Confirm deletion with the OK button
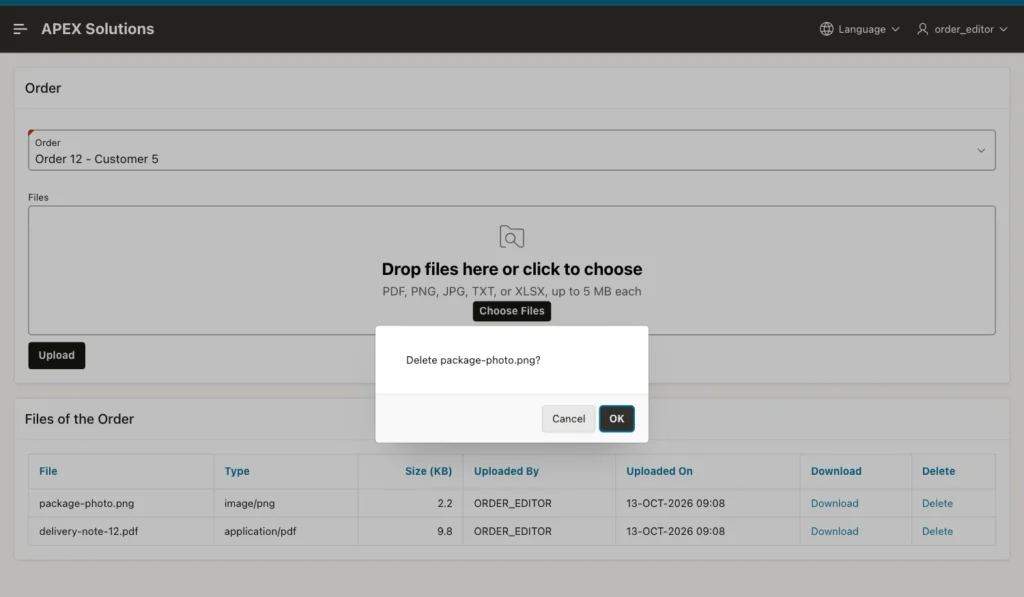The height and width of the screenshot is (597, 1024). click(616, 419)
